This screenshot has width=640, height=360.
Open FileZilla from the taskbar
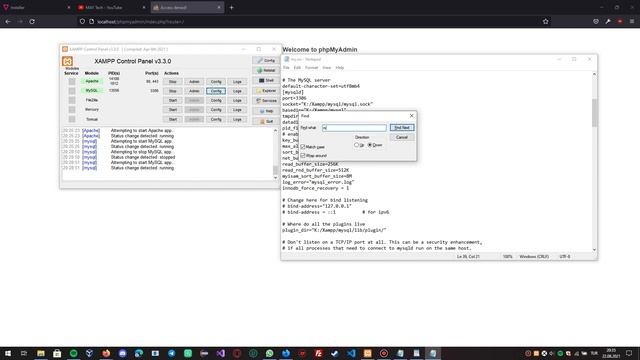pyautogui.click(x=318, y=353)
